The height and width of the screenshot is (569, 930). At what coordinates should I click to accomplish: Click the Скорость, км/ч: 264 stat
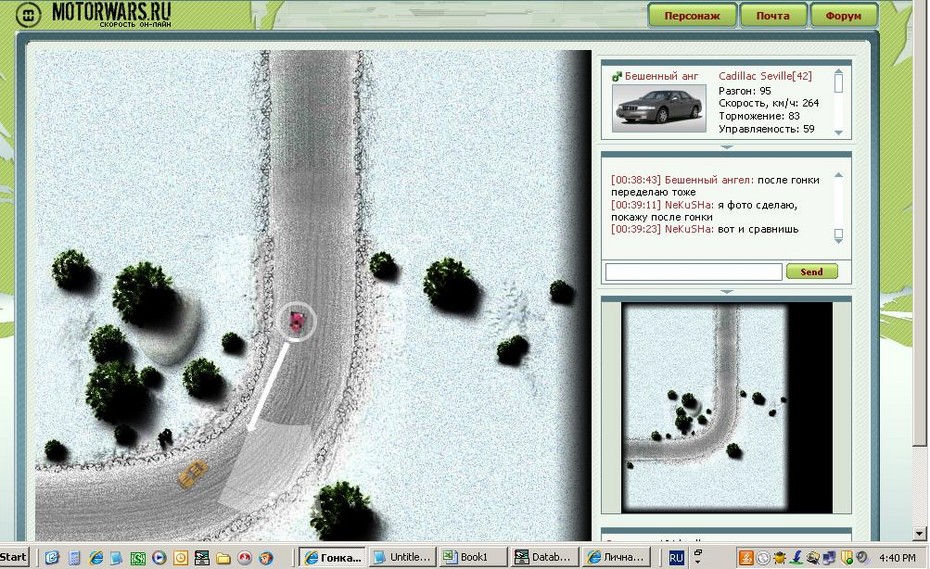coord(769,103)
